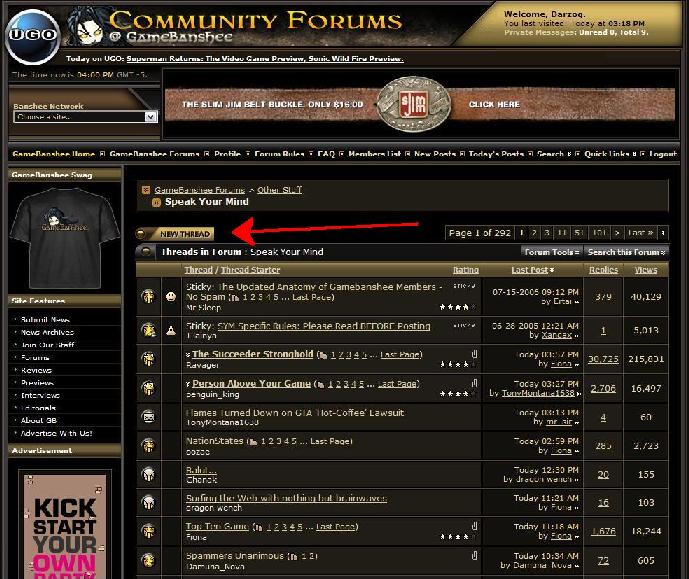Image resolution: width=689 pixels, height=579 pixels.
Task: Open GameBanshee Forums nav item
Action: pos(154,154)
